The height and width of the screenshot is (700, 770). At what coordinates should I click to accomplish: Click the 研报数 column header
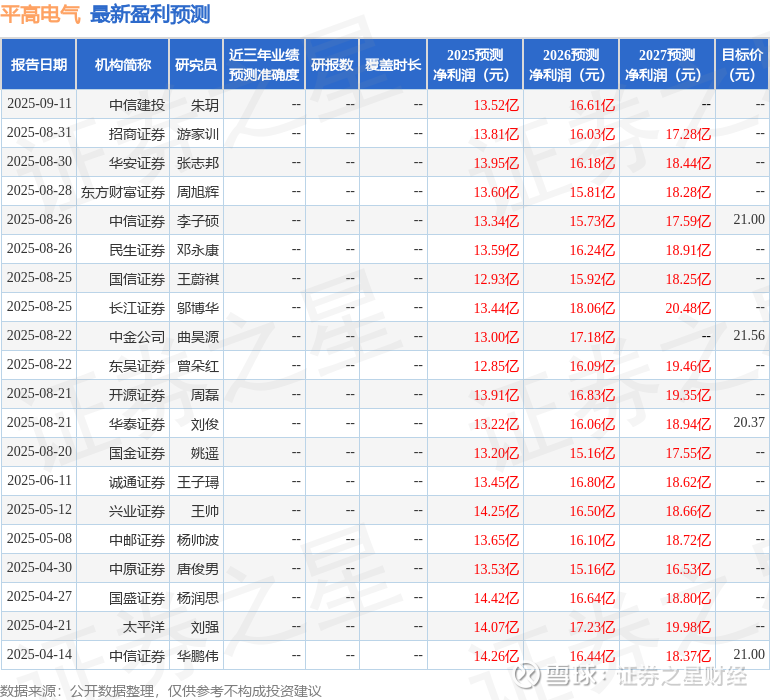(332, 64)
